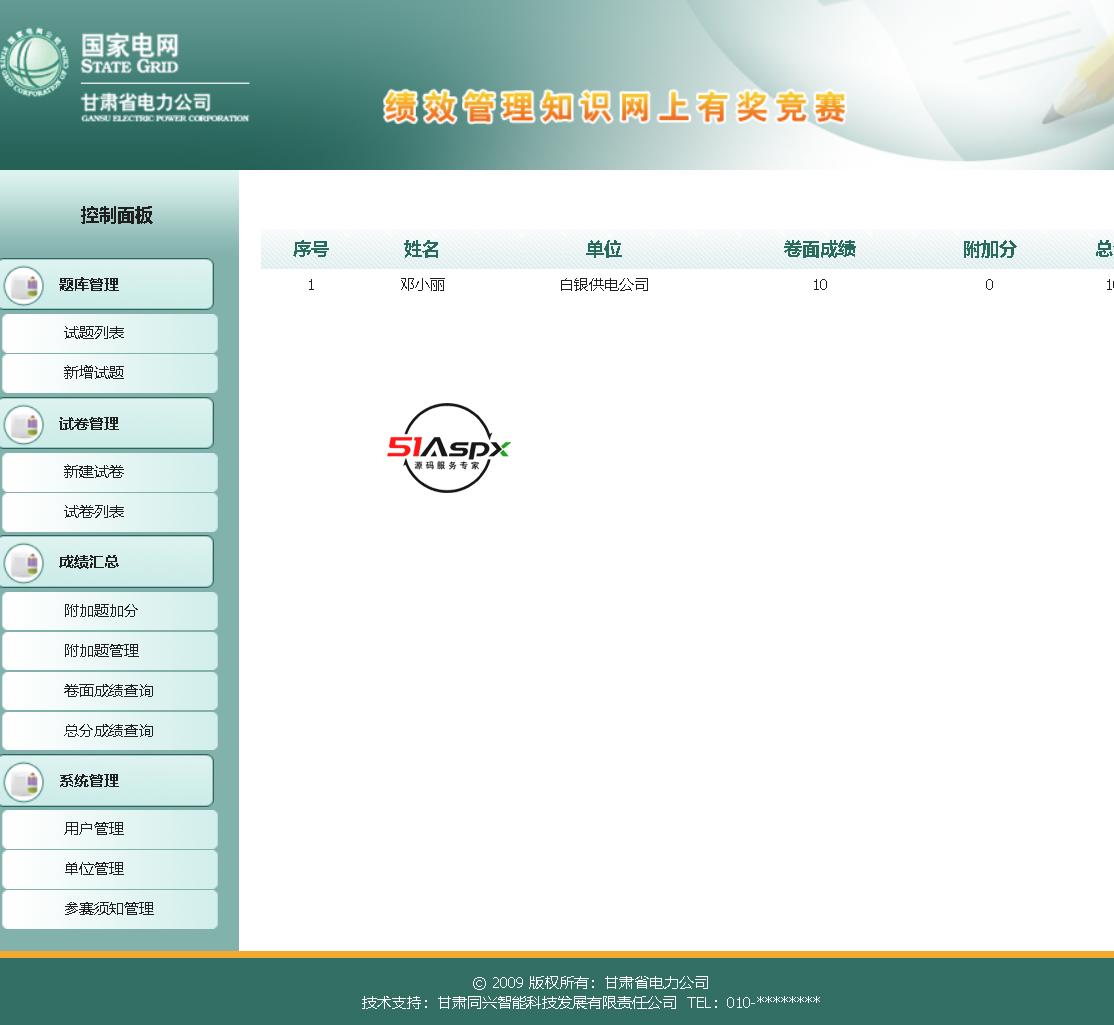
Task: Navigate to 用户管理
Action: point(94,829)
